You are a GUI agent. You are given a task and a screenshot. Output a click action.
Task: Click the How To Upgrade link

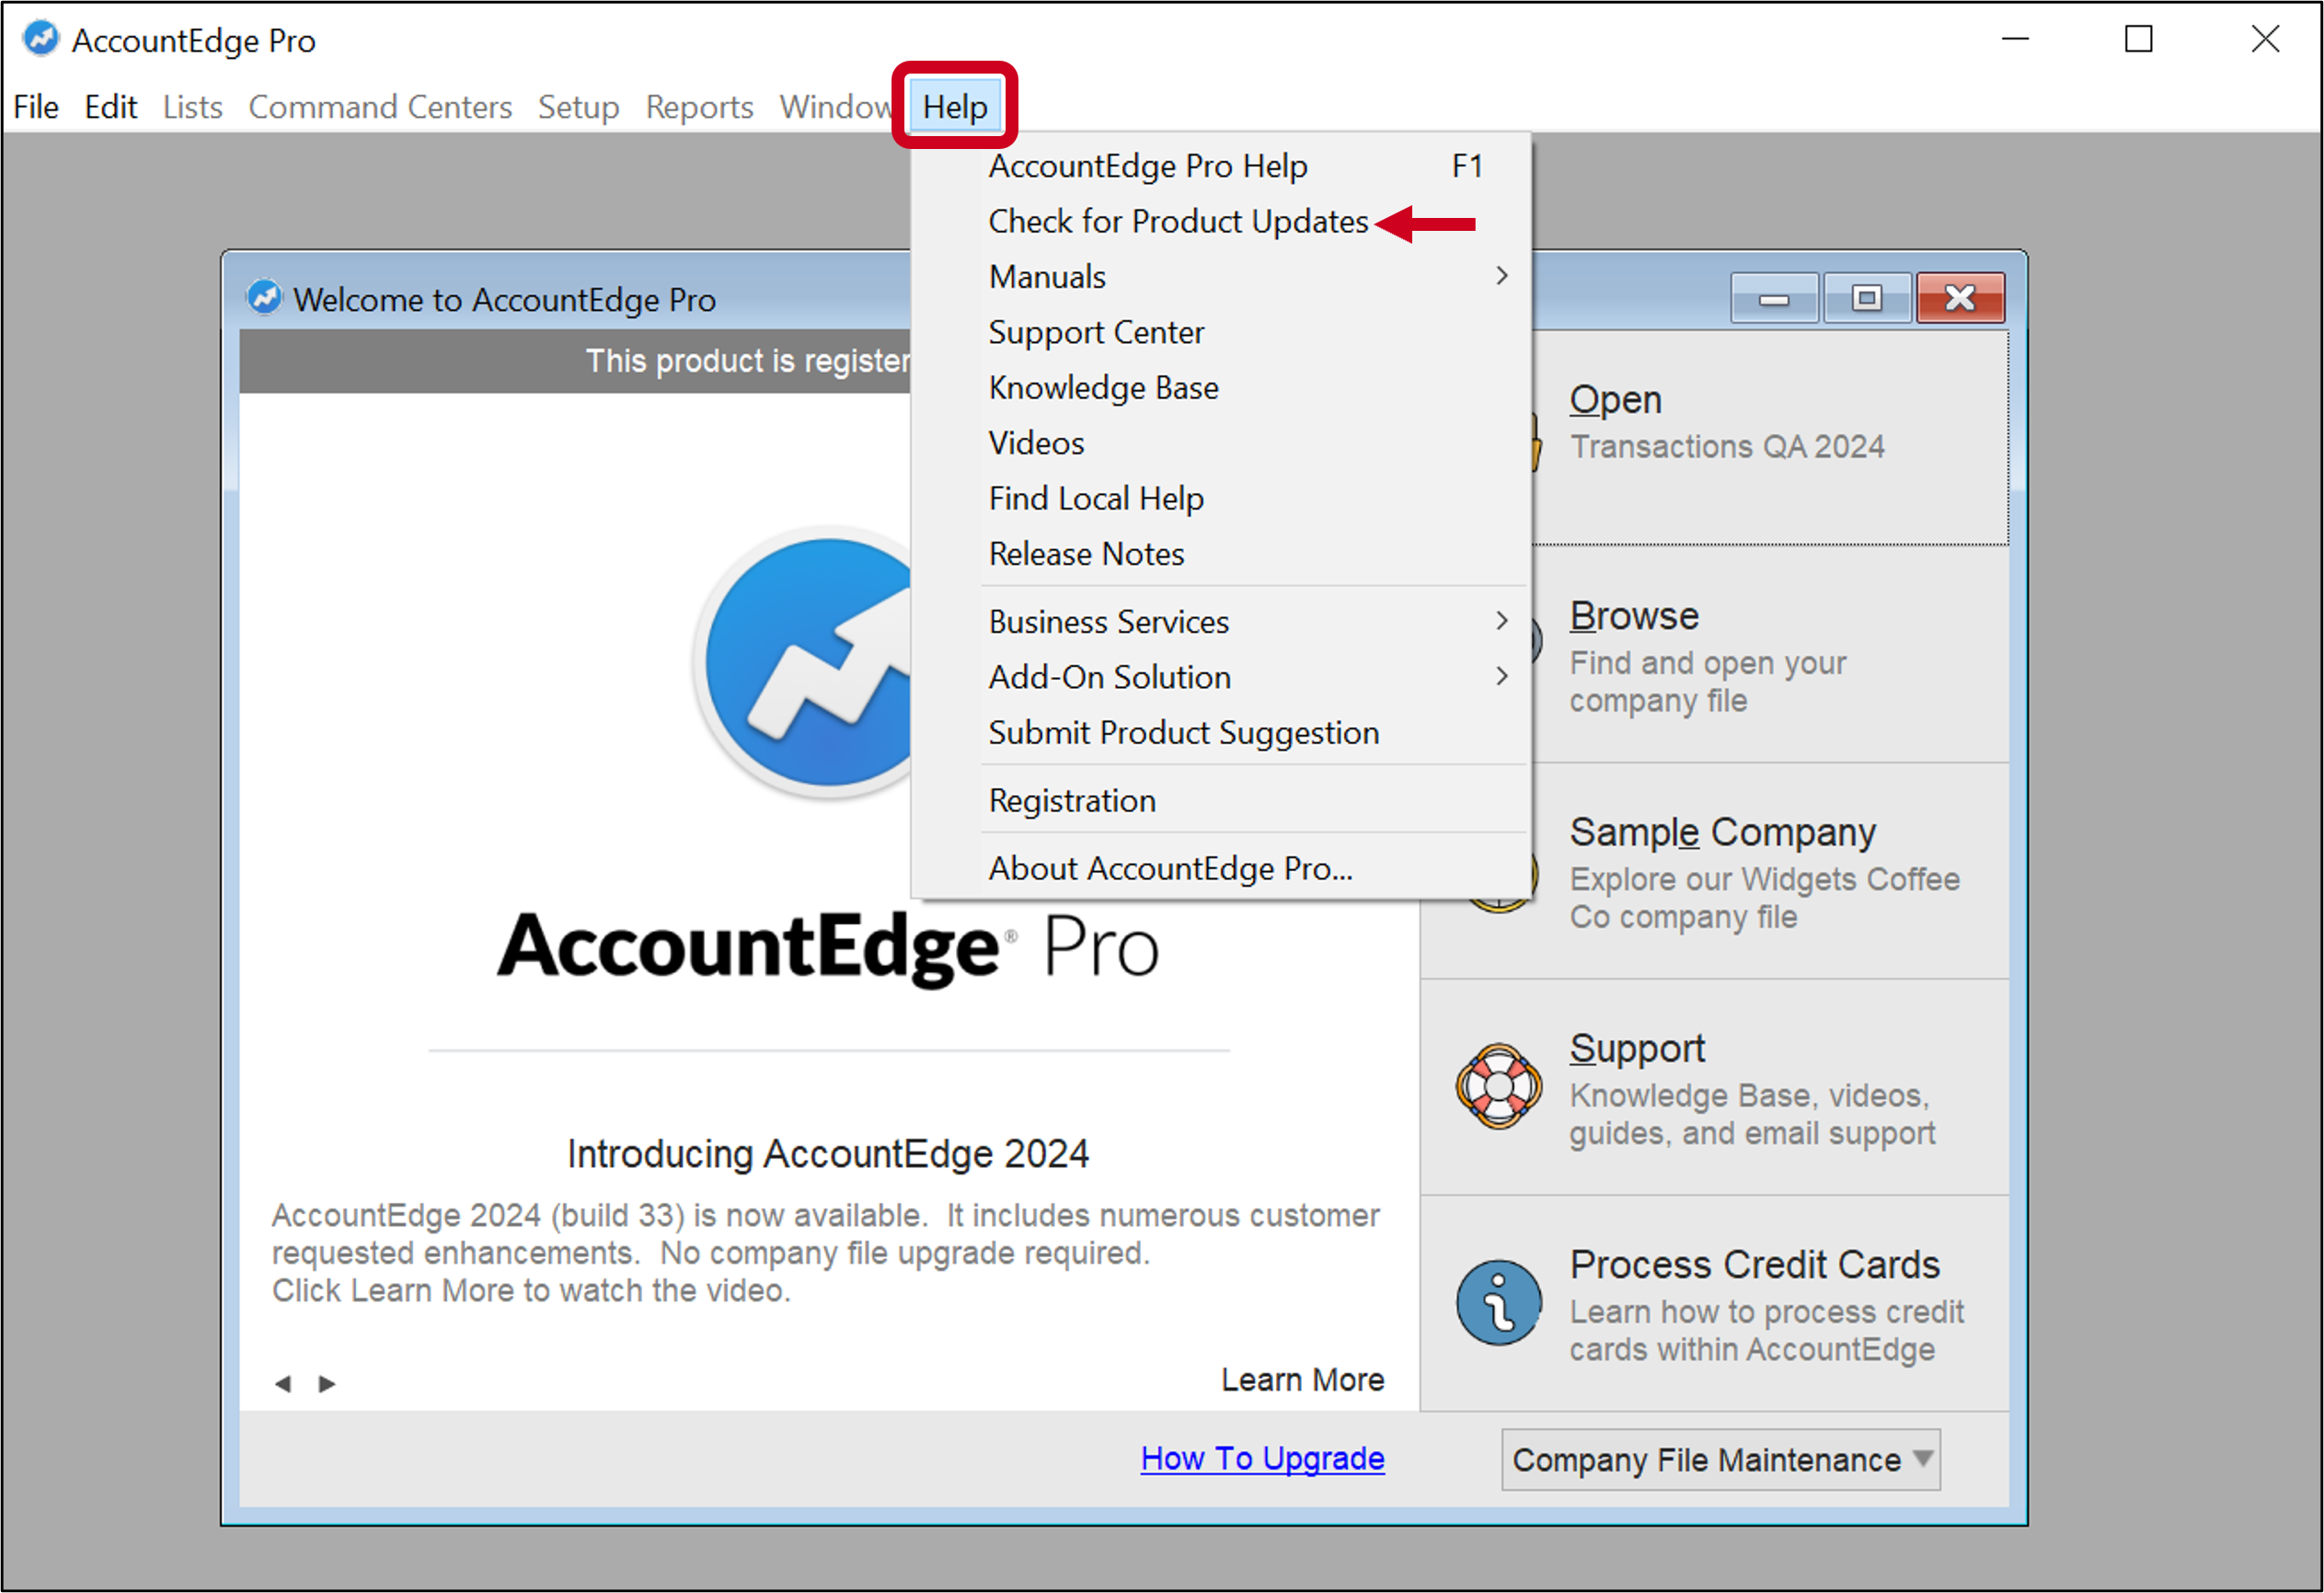click(1262, 1458)
